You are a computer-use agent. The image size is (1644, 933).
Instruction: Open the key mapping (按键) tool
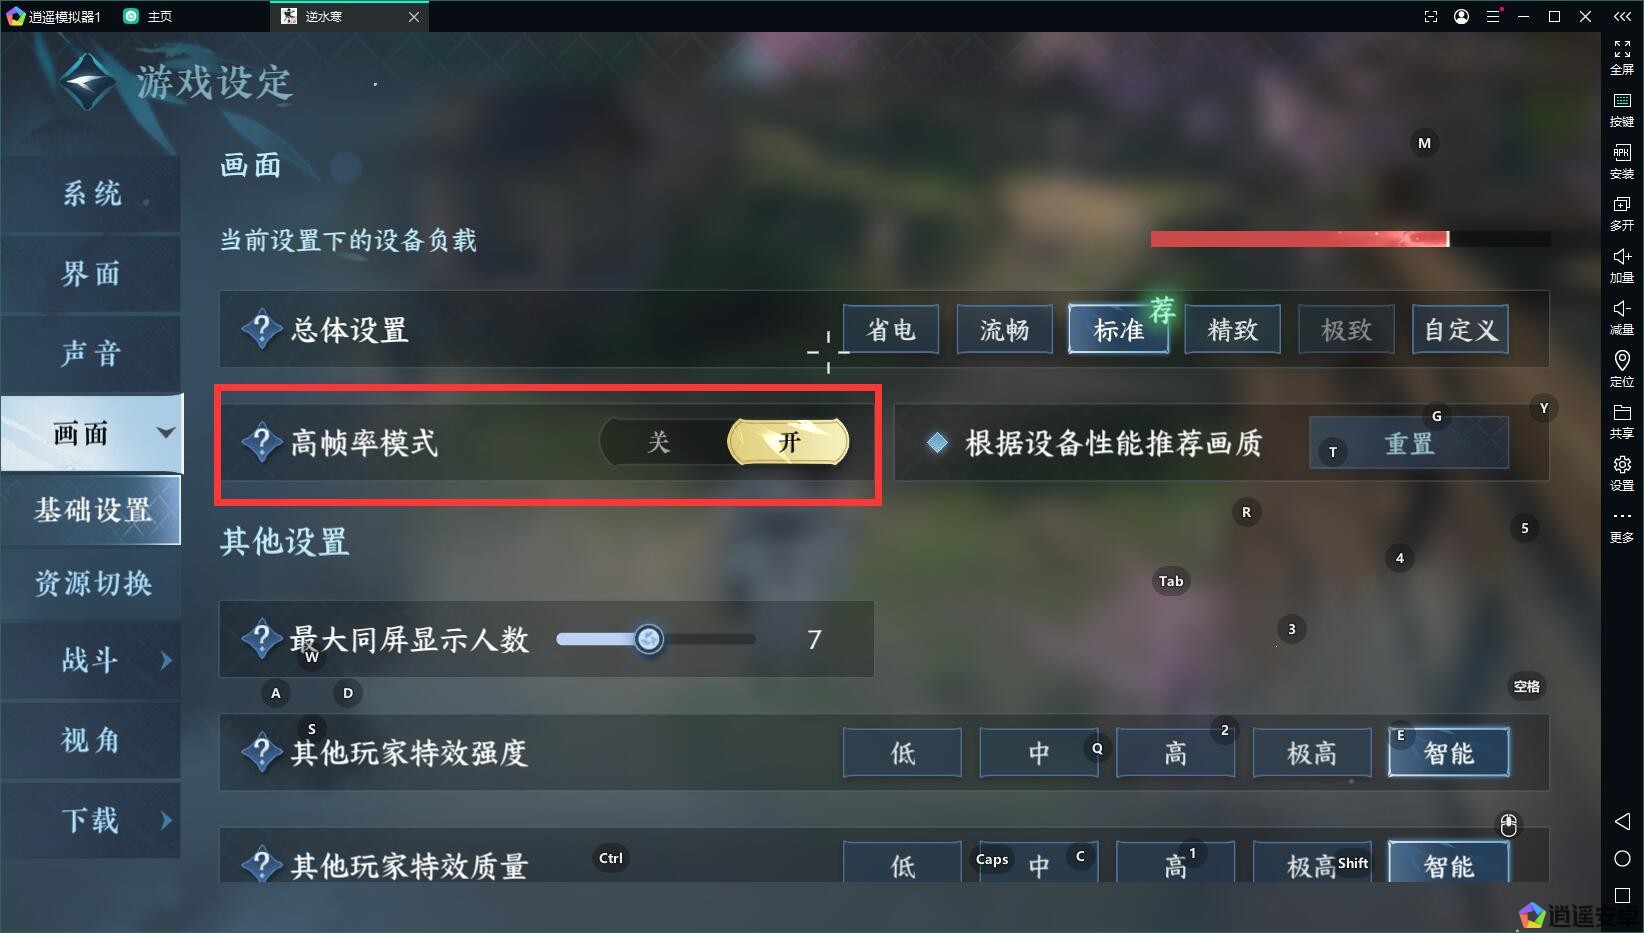pyautogui.click(x=1622, y=109)
